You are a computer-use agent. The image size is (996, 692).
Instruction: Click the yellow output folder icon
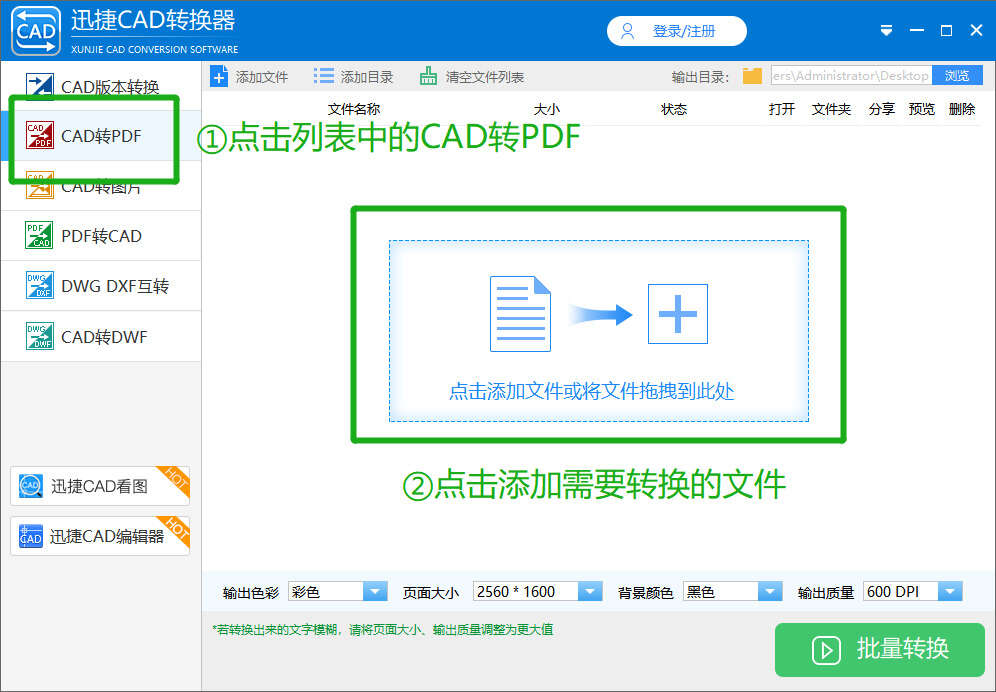point(752,76)
